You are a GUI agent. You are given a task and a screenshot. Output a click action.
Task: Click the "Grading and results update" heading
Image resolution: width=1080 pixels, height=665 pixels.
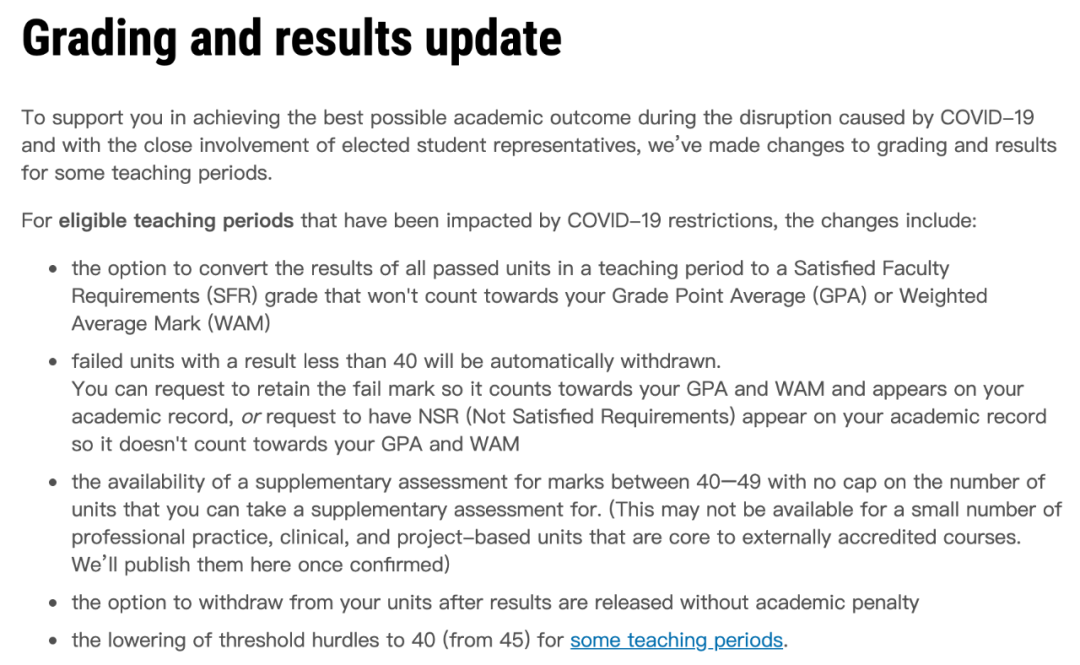pos(291,38)
